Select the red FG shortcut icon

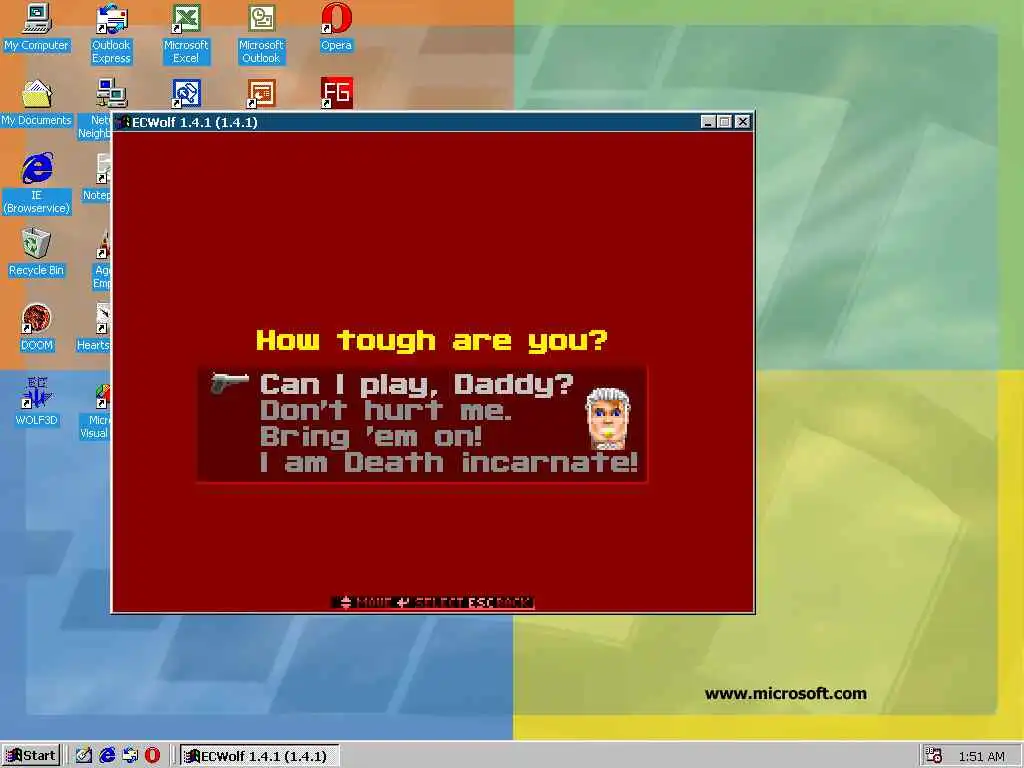[x=336, y=93]
